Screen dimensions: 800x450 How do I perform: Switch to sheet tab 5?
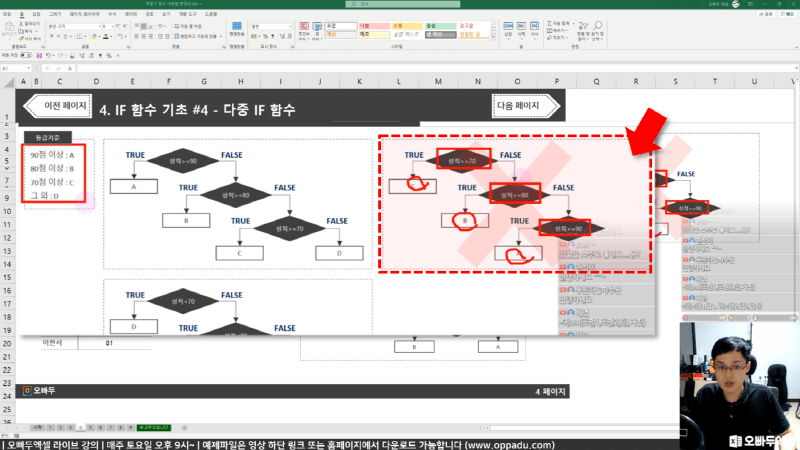92,427
